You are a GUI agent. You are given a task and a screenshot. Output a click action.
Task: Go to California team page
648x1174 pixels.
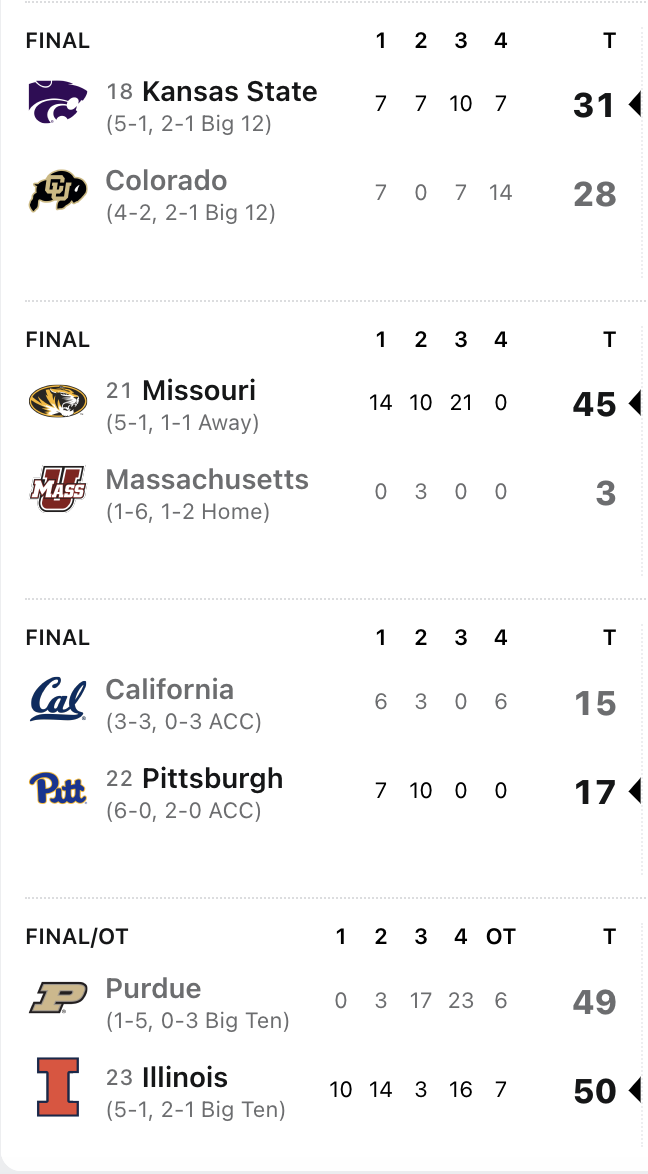click(169, 690)
